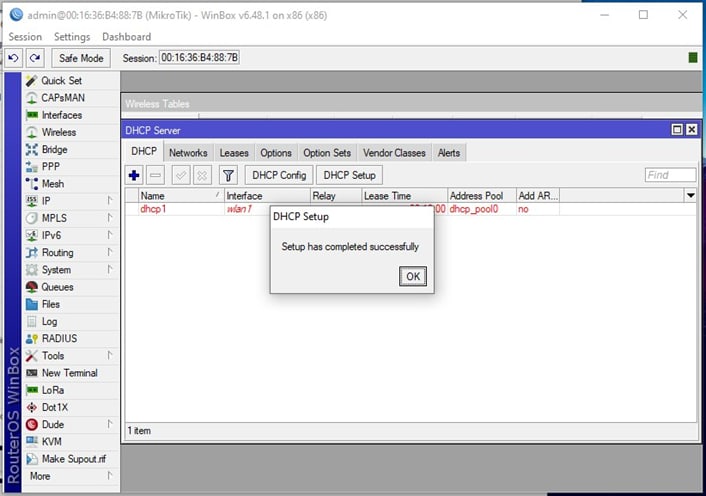This screenshot has width=706, height=496.
Task: Toggle the Safe Mode button
Action: (x=81, y=58)
